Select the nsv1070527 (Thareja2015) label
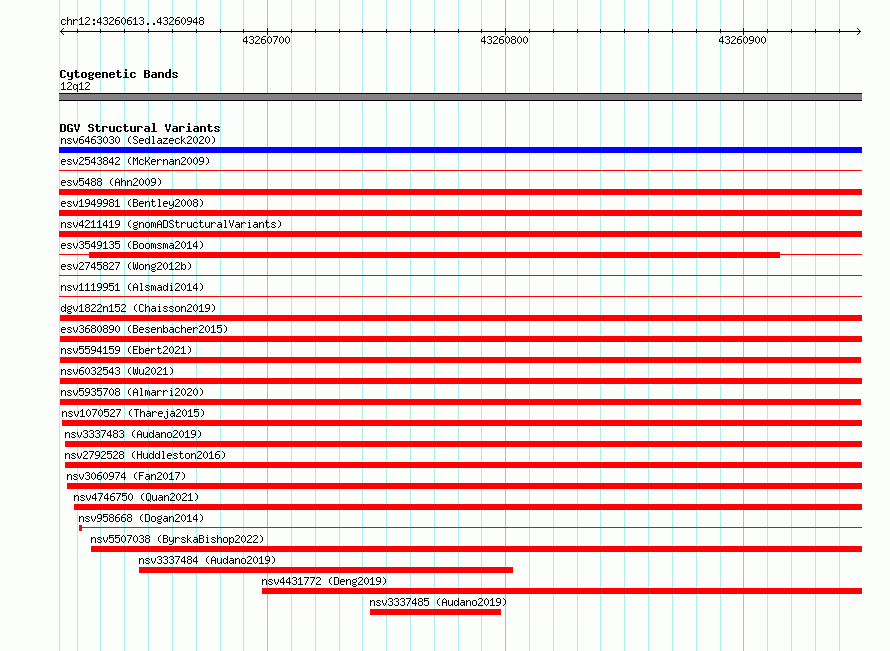 point(133,413)
